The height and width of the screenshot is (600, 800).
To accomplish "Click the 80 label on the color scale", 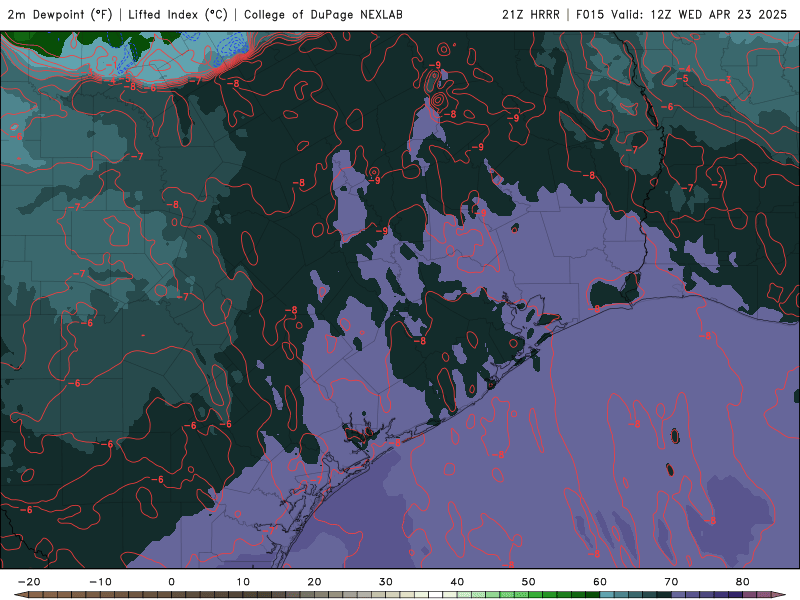I will click(743, 582).
